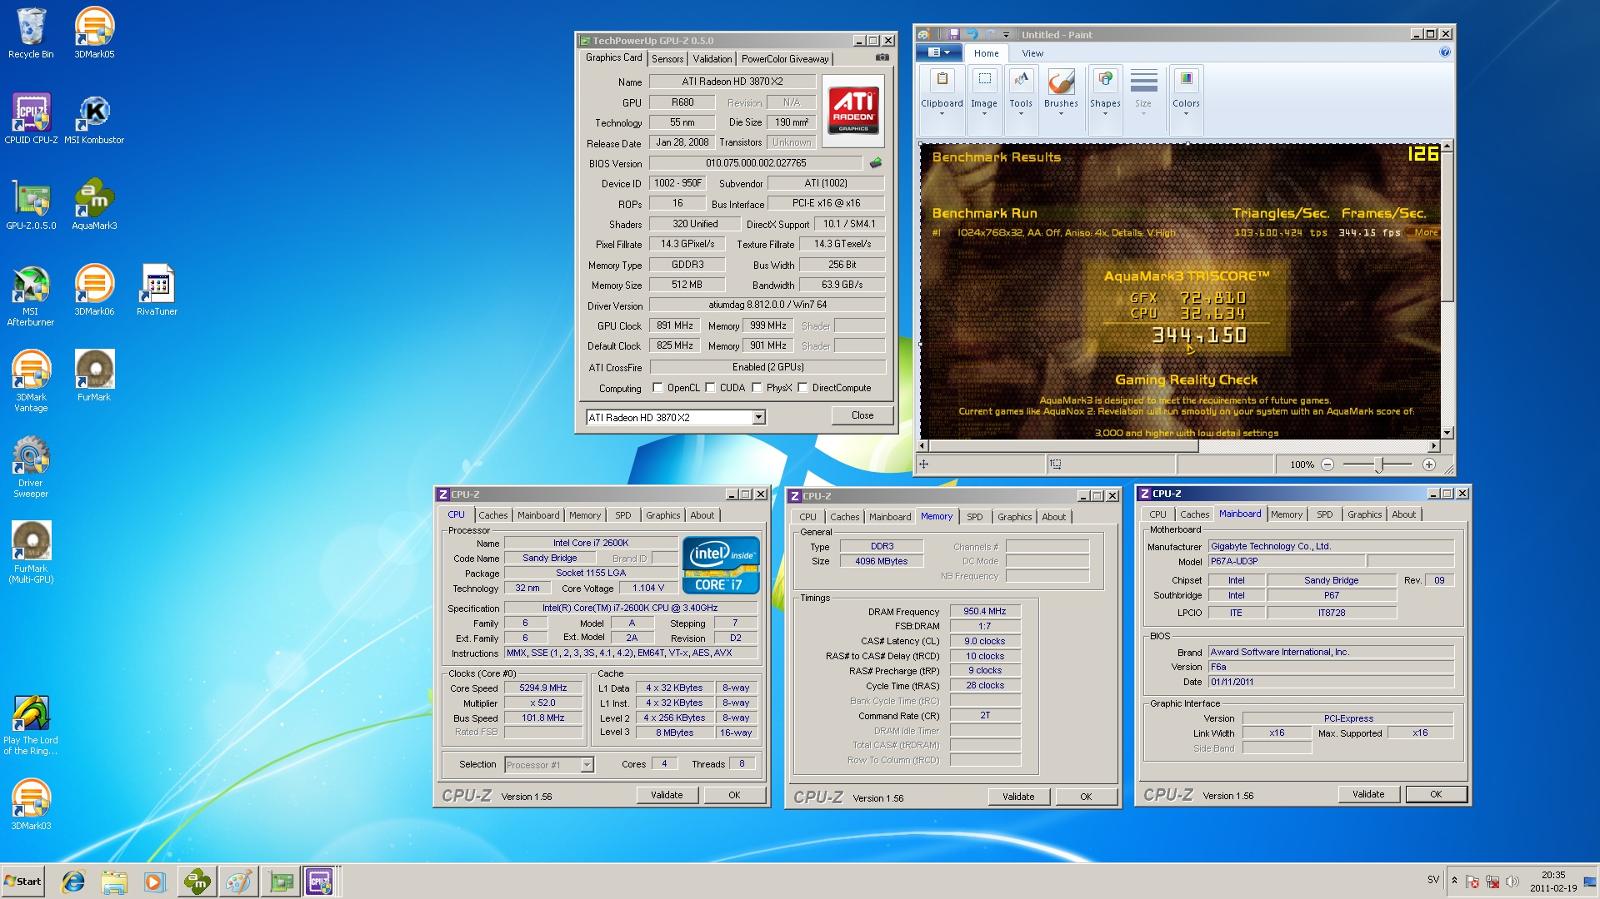Click the Paint Save icon in title bar
Viewport: 1600px width, 899px height.
tap(954, 34)
